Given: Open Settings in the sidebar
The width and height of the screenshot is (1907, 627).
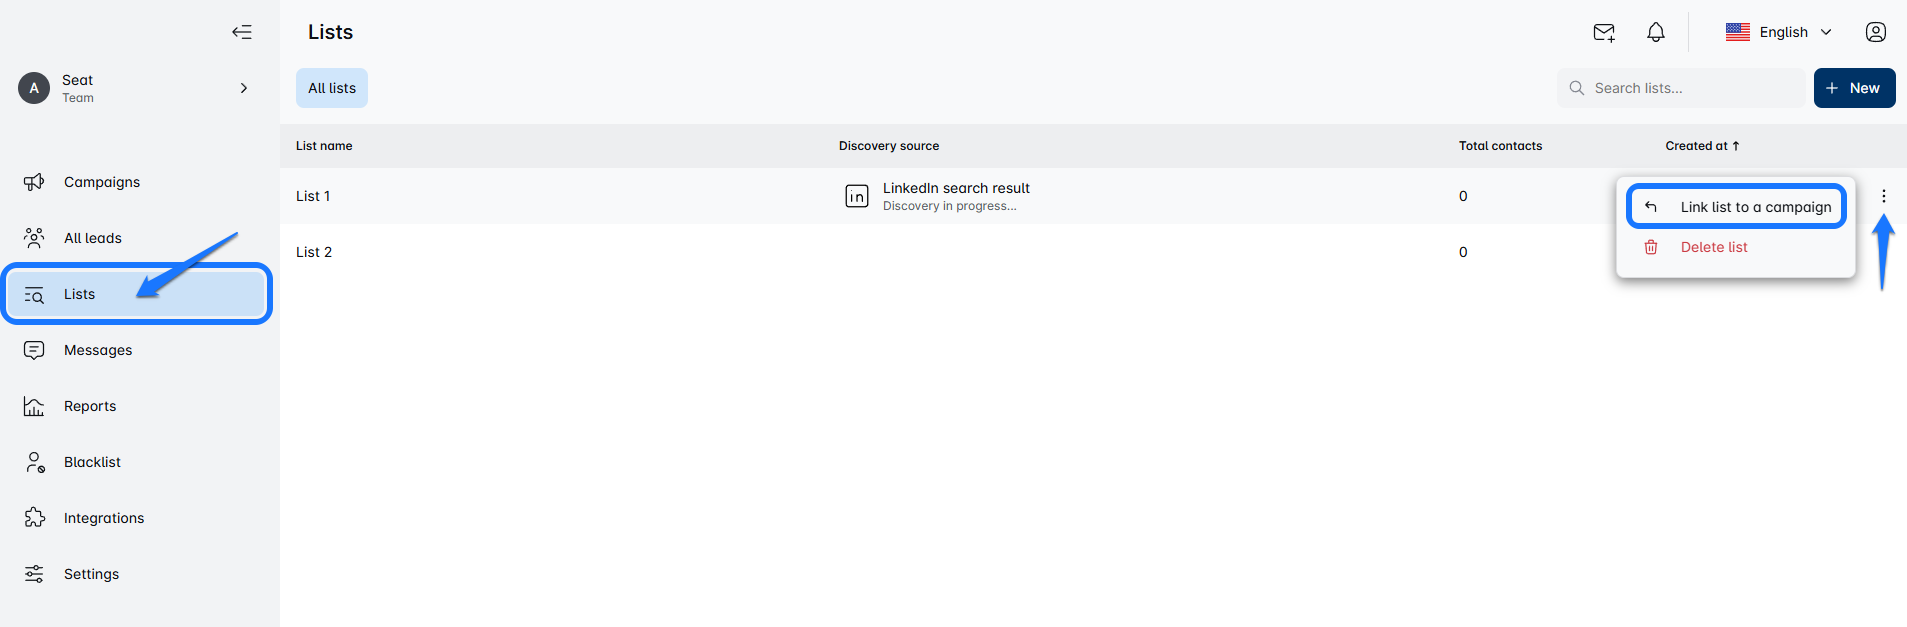Looking at the screenshot, I should tap(91, 574).
